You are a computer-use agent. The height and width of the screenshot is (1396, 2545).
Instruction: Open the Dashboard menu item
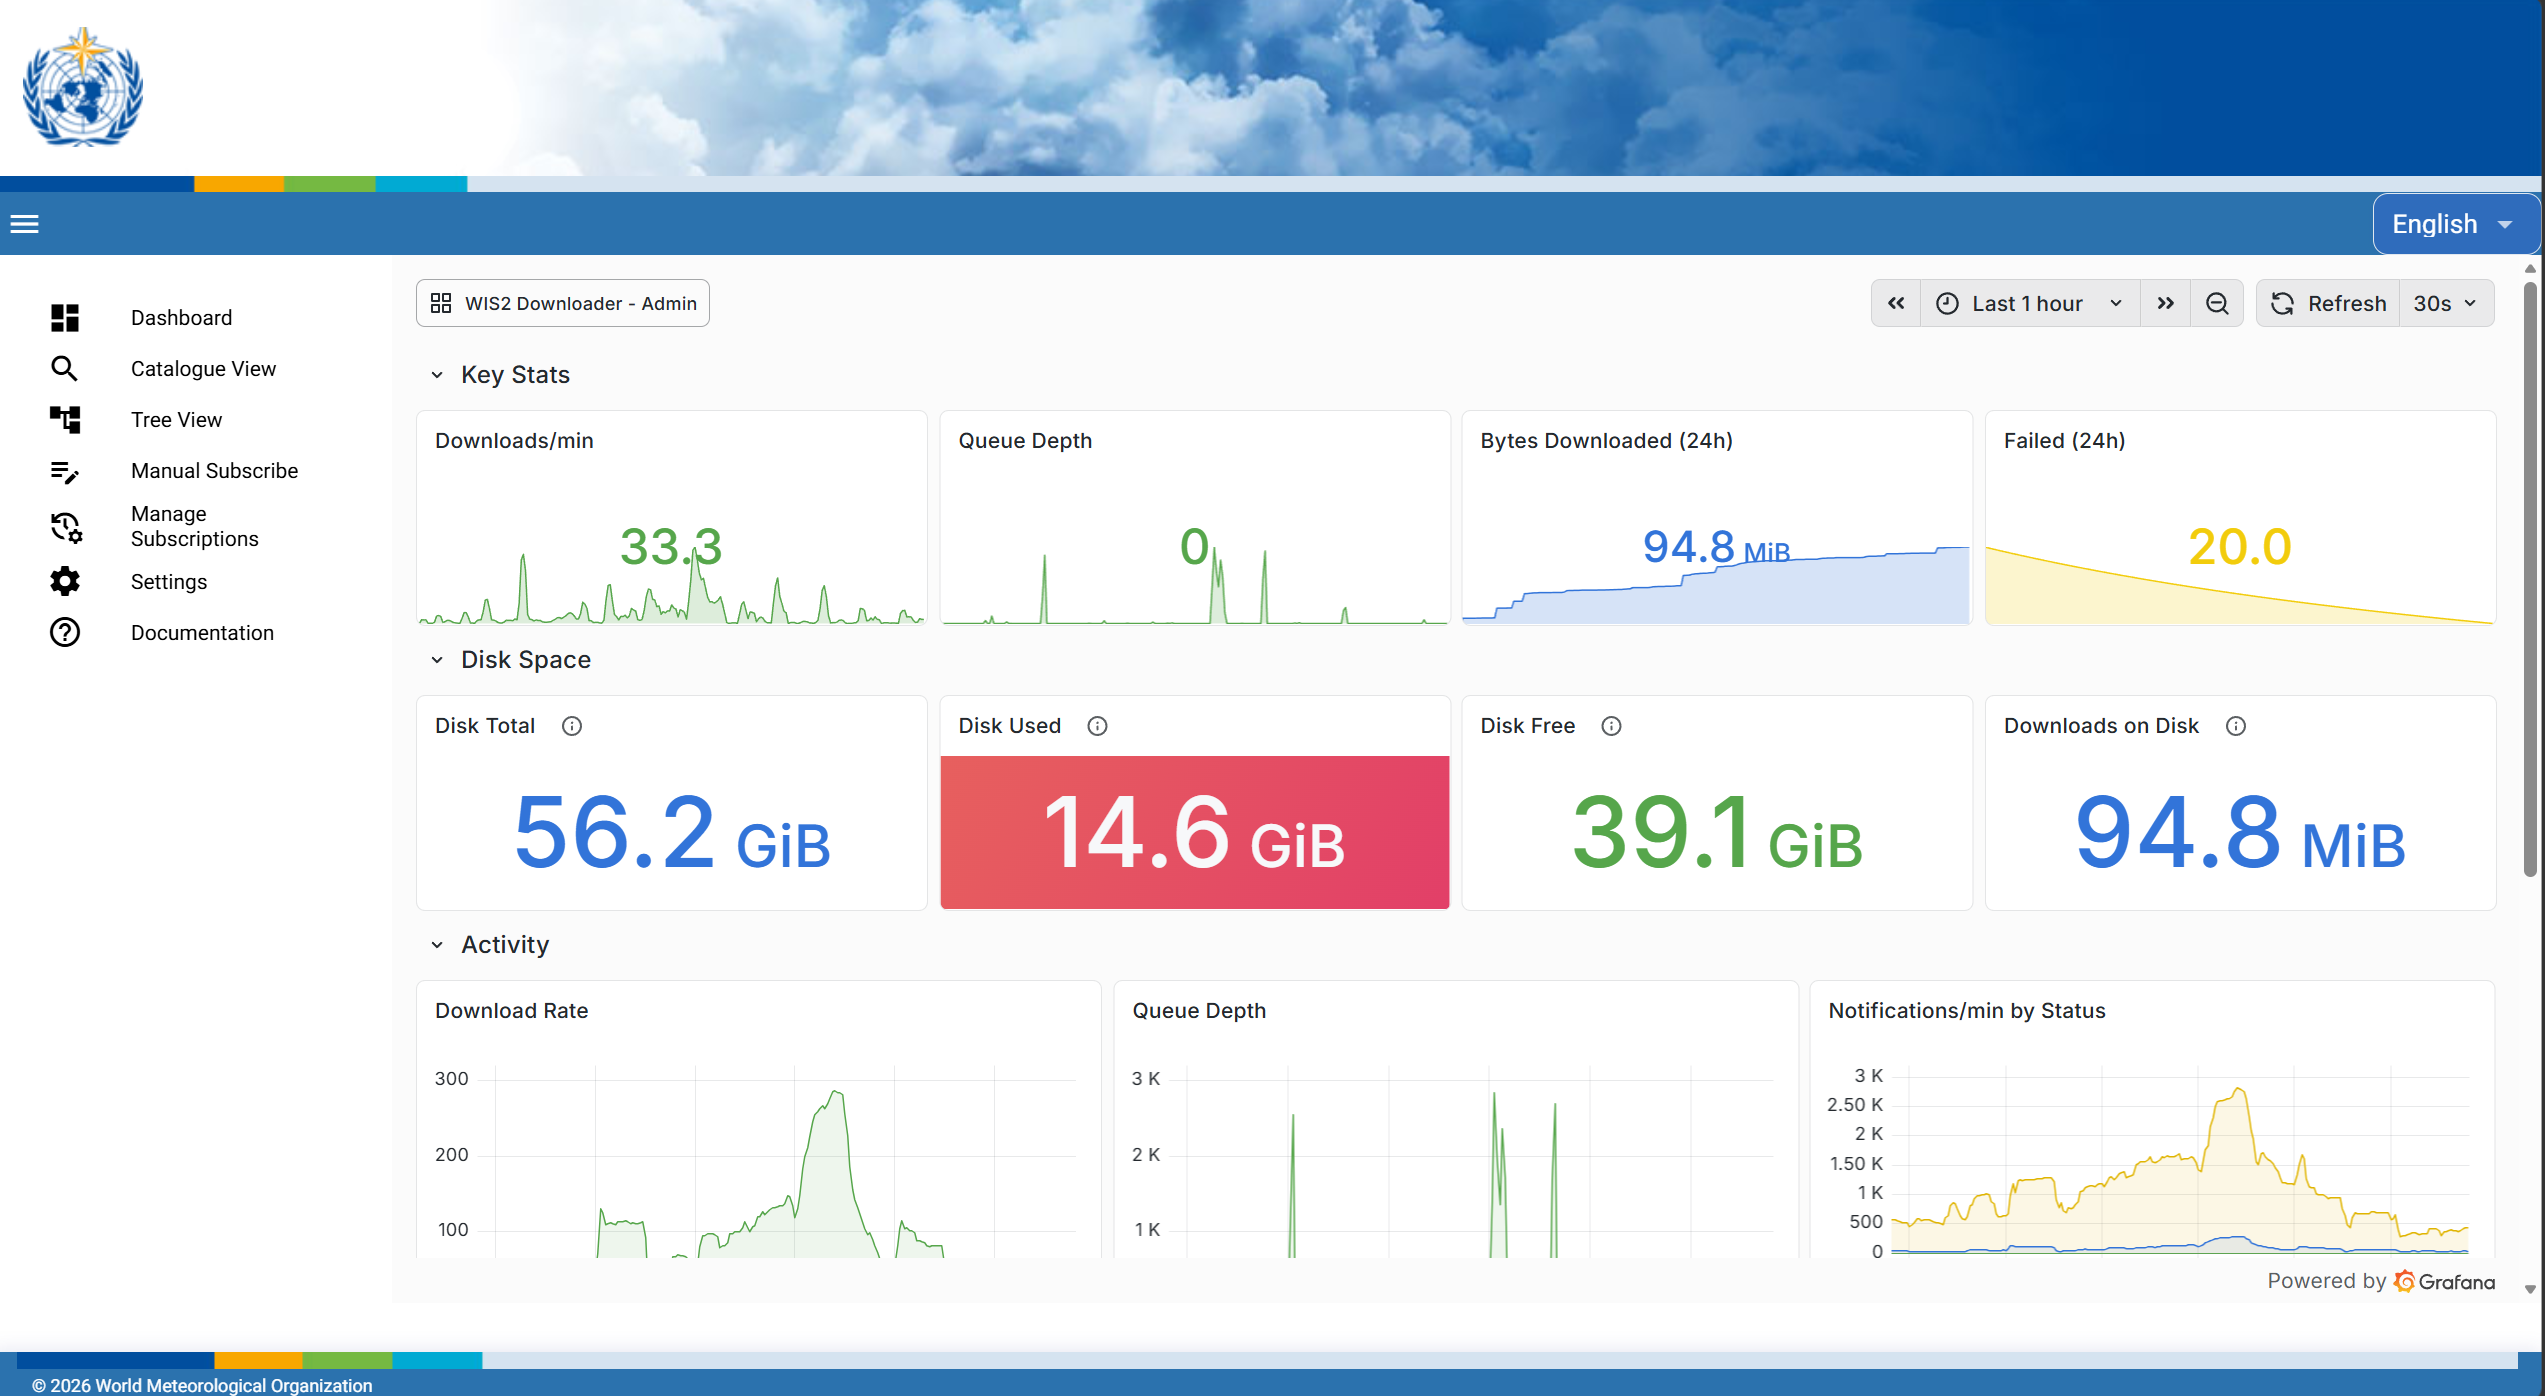tap(181, 318)
